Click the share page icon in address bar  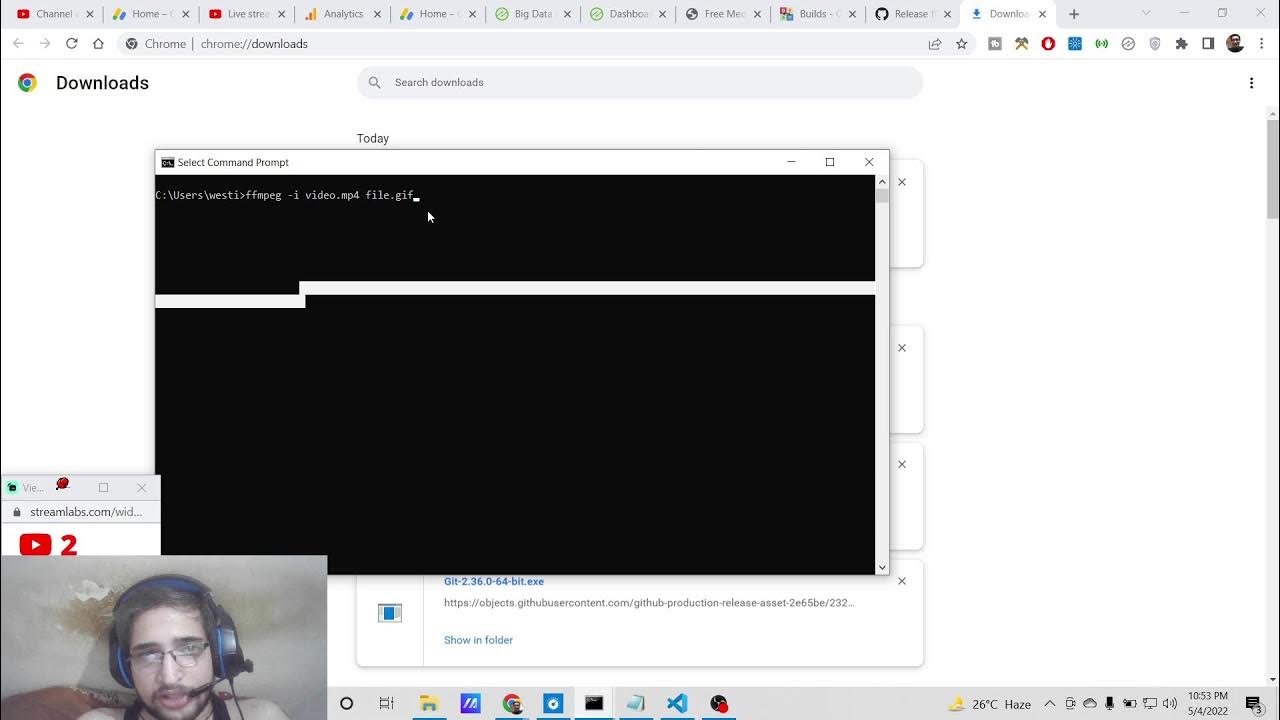[x=934, y=44]
